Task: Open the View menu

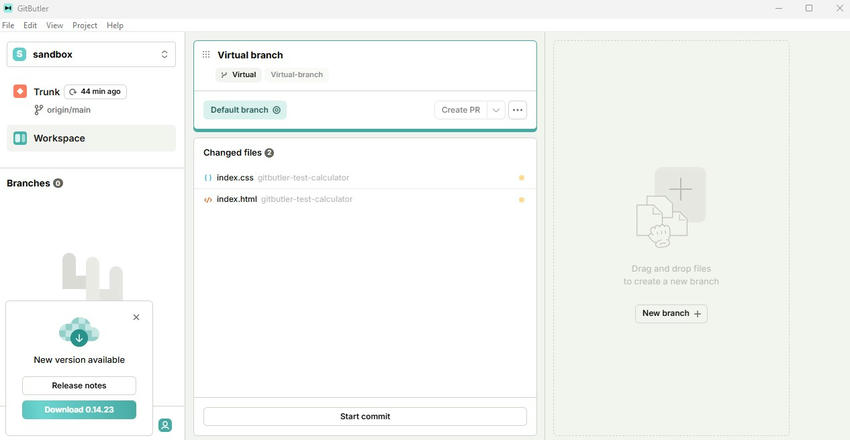Action: 55,25
